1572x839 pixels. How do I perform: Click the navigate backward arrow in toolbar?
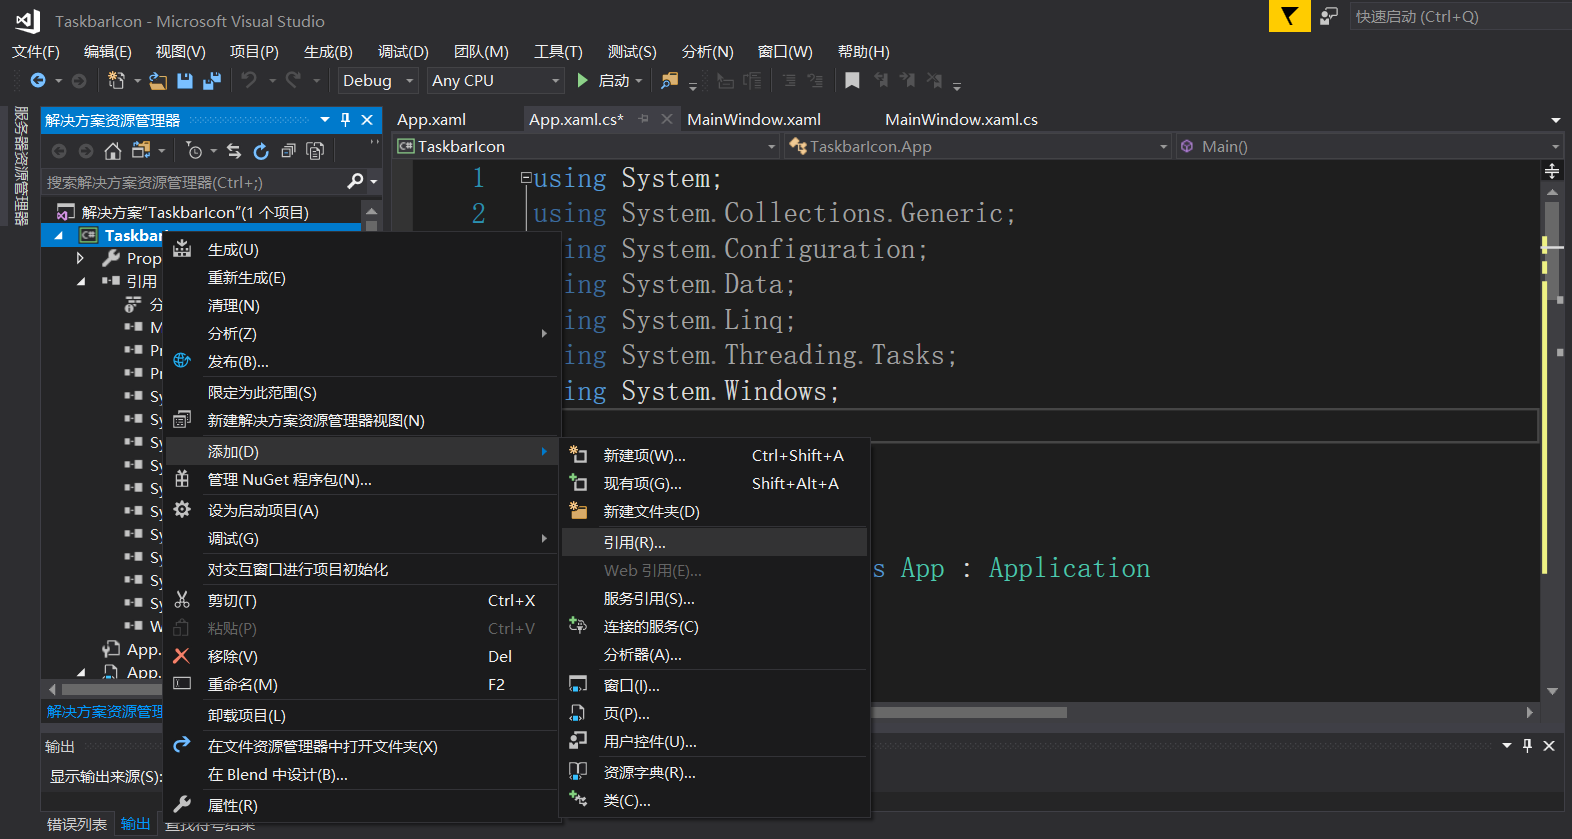tap(38, 81)
